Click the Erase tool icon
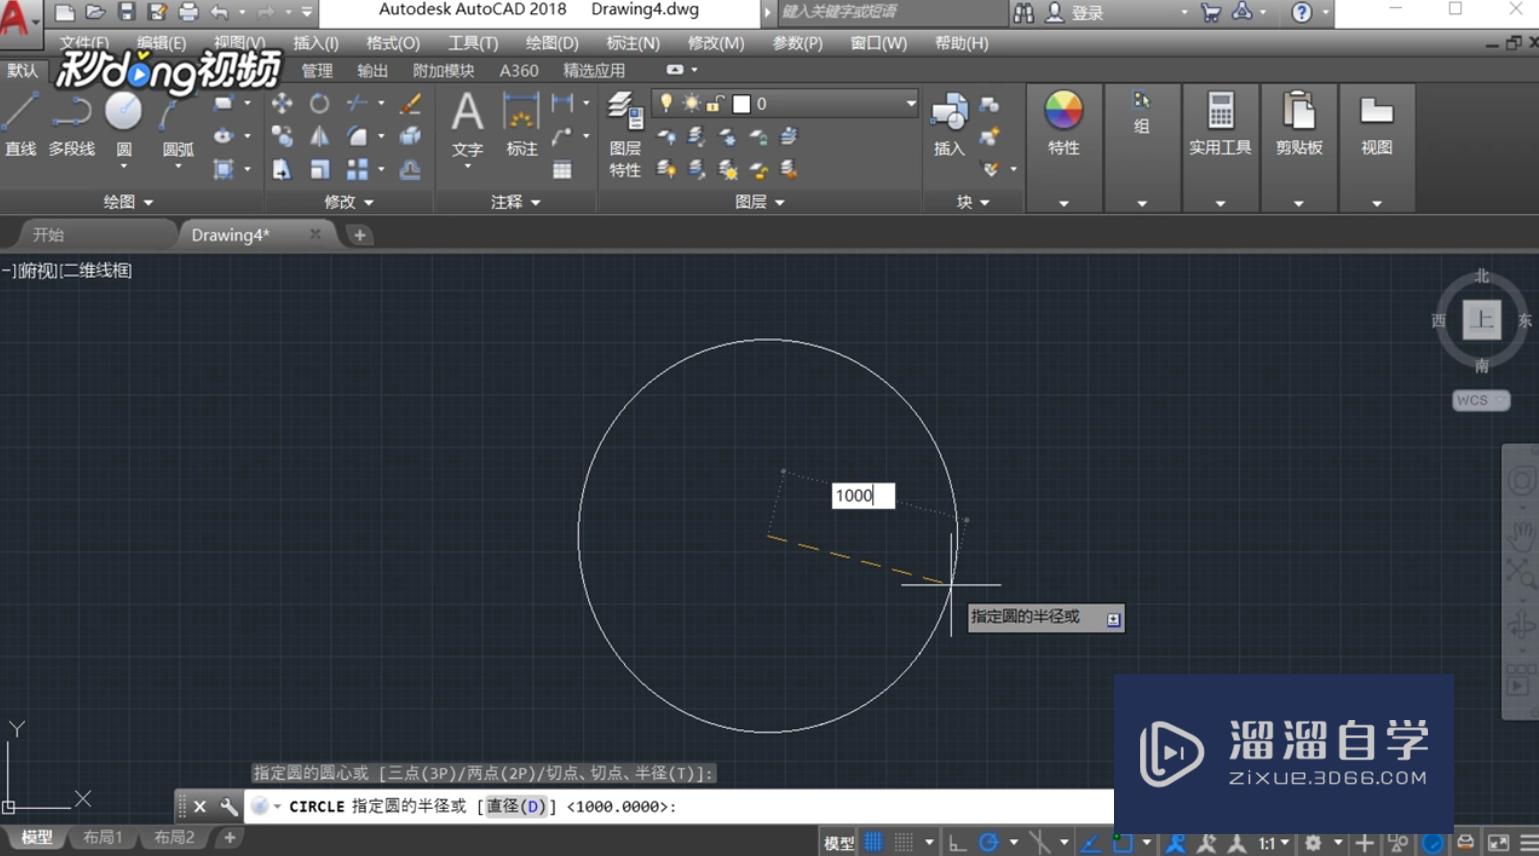 coord(410,103)
